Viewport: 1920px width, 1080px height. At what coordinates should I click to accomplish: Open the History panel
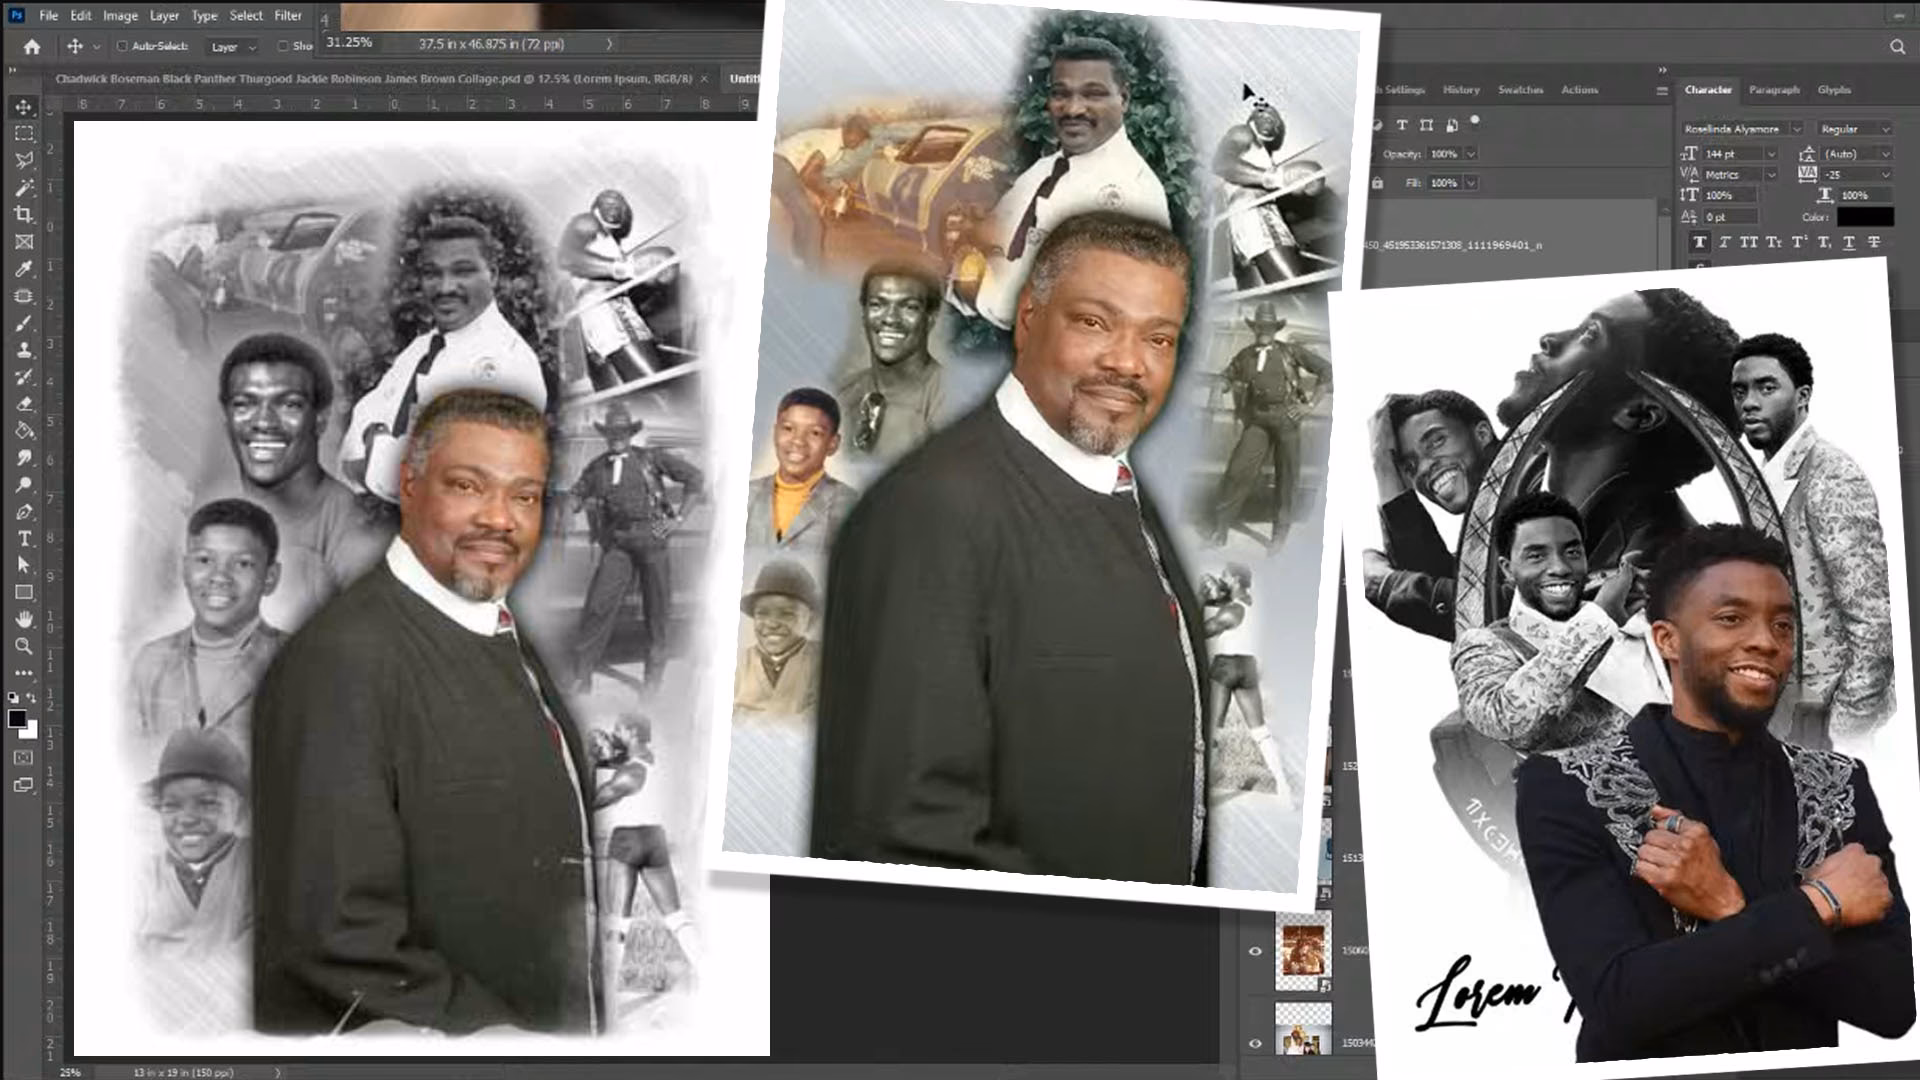(x=1461, y=89)
